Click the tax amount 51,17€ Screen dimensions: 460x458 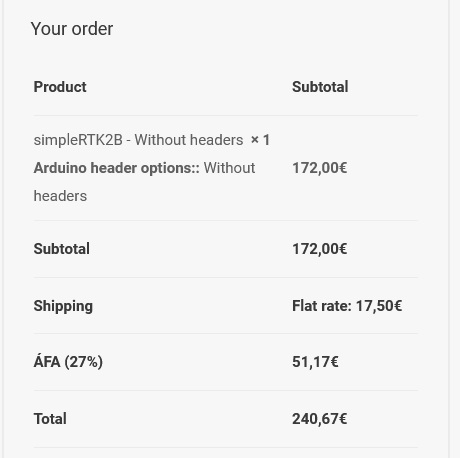coord(315,362)
